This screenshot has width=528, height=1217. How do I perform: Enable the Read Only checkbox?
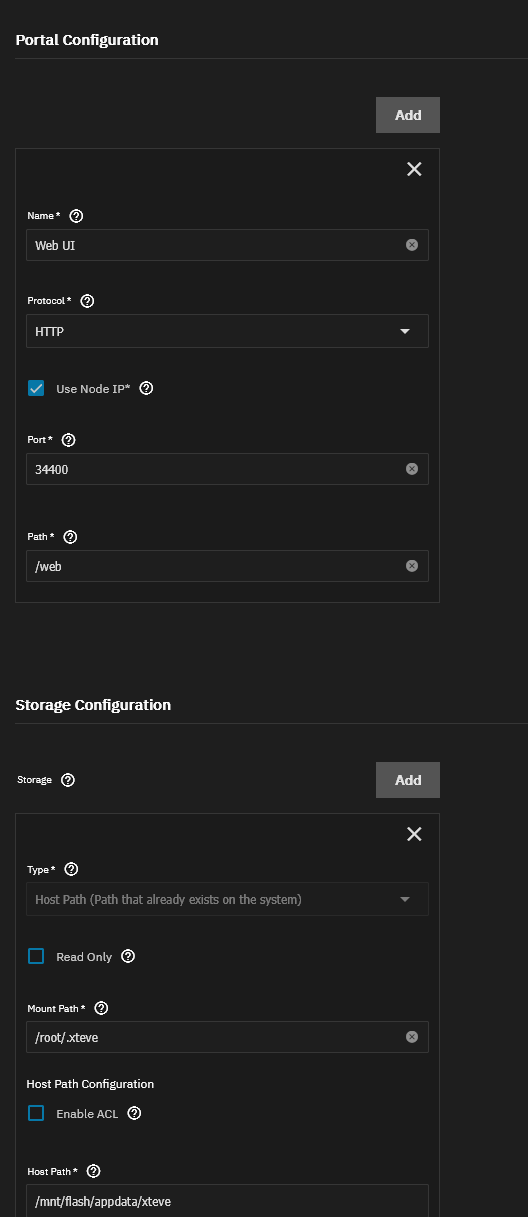click(x=36, y=956)
